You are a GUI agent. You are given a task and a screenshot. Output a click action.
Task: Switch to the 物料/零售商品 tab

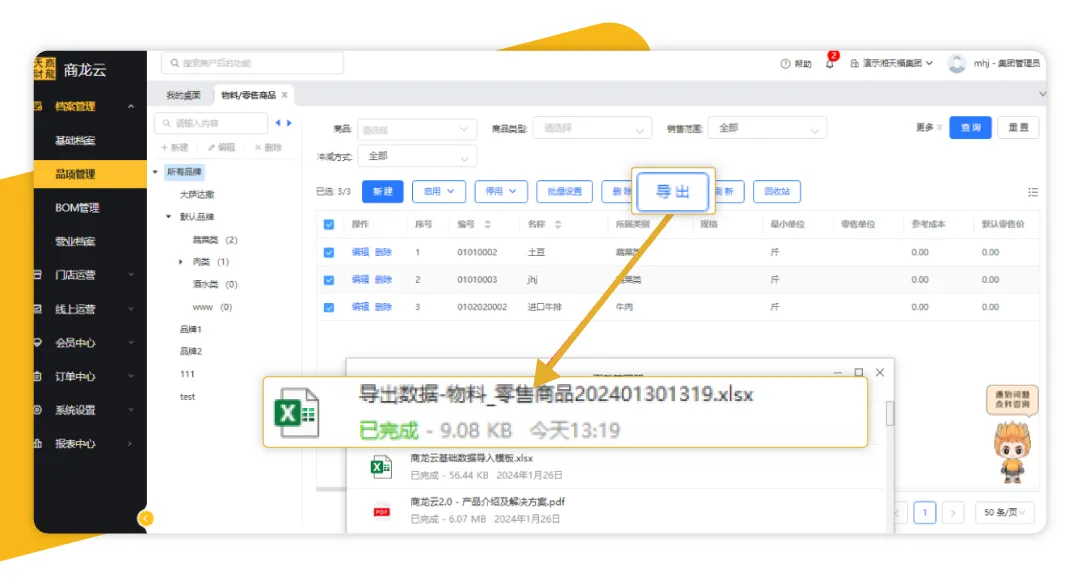click(x=248, y=95)
